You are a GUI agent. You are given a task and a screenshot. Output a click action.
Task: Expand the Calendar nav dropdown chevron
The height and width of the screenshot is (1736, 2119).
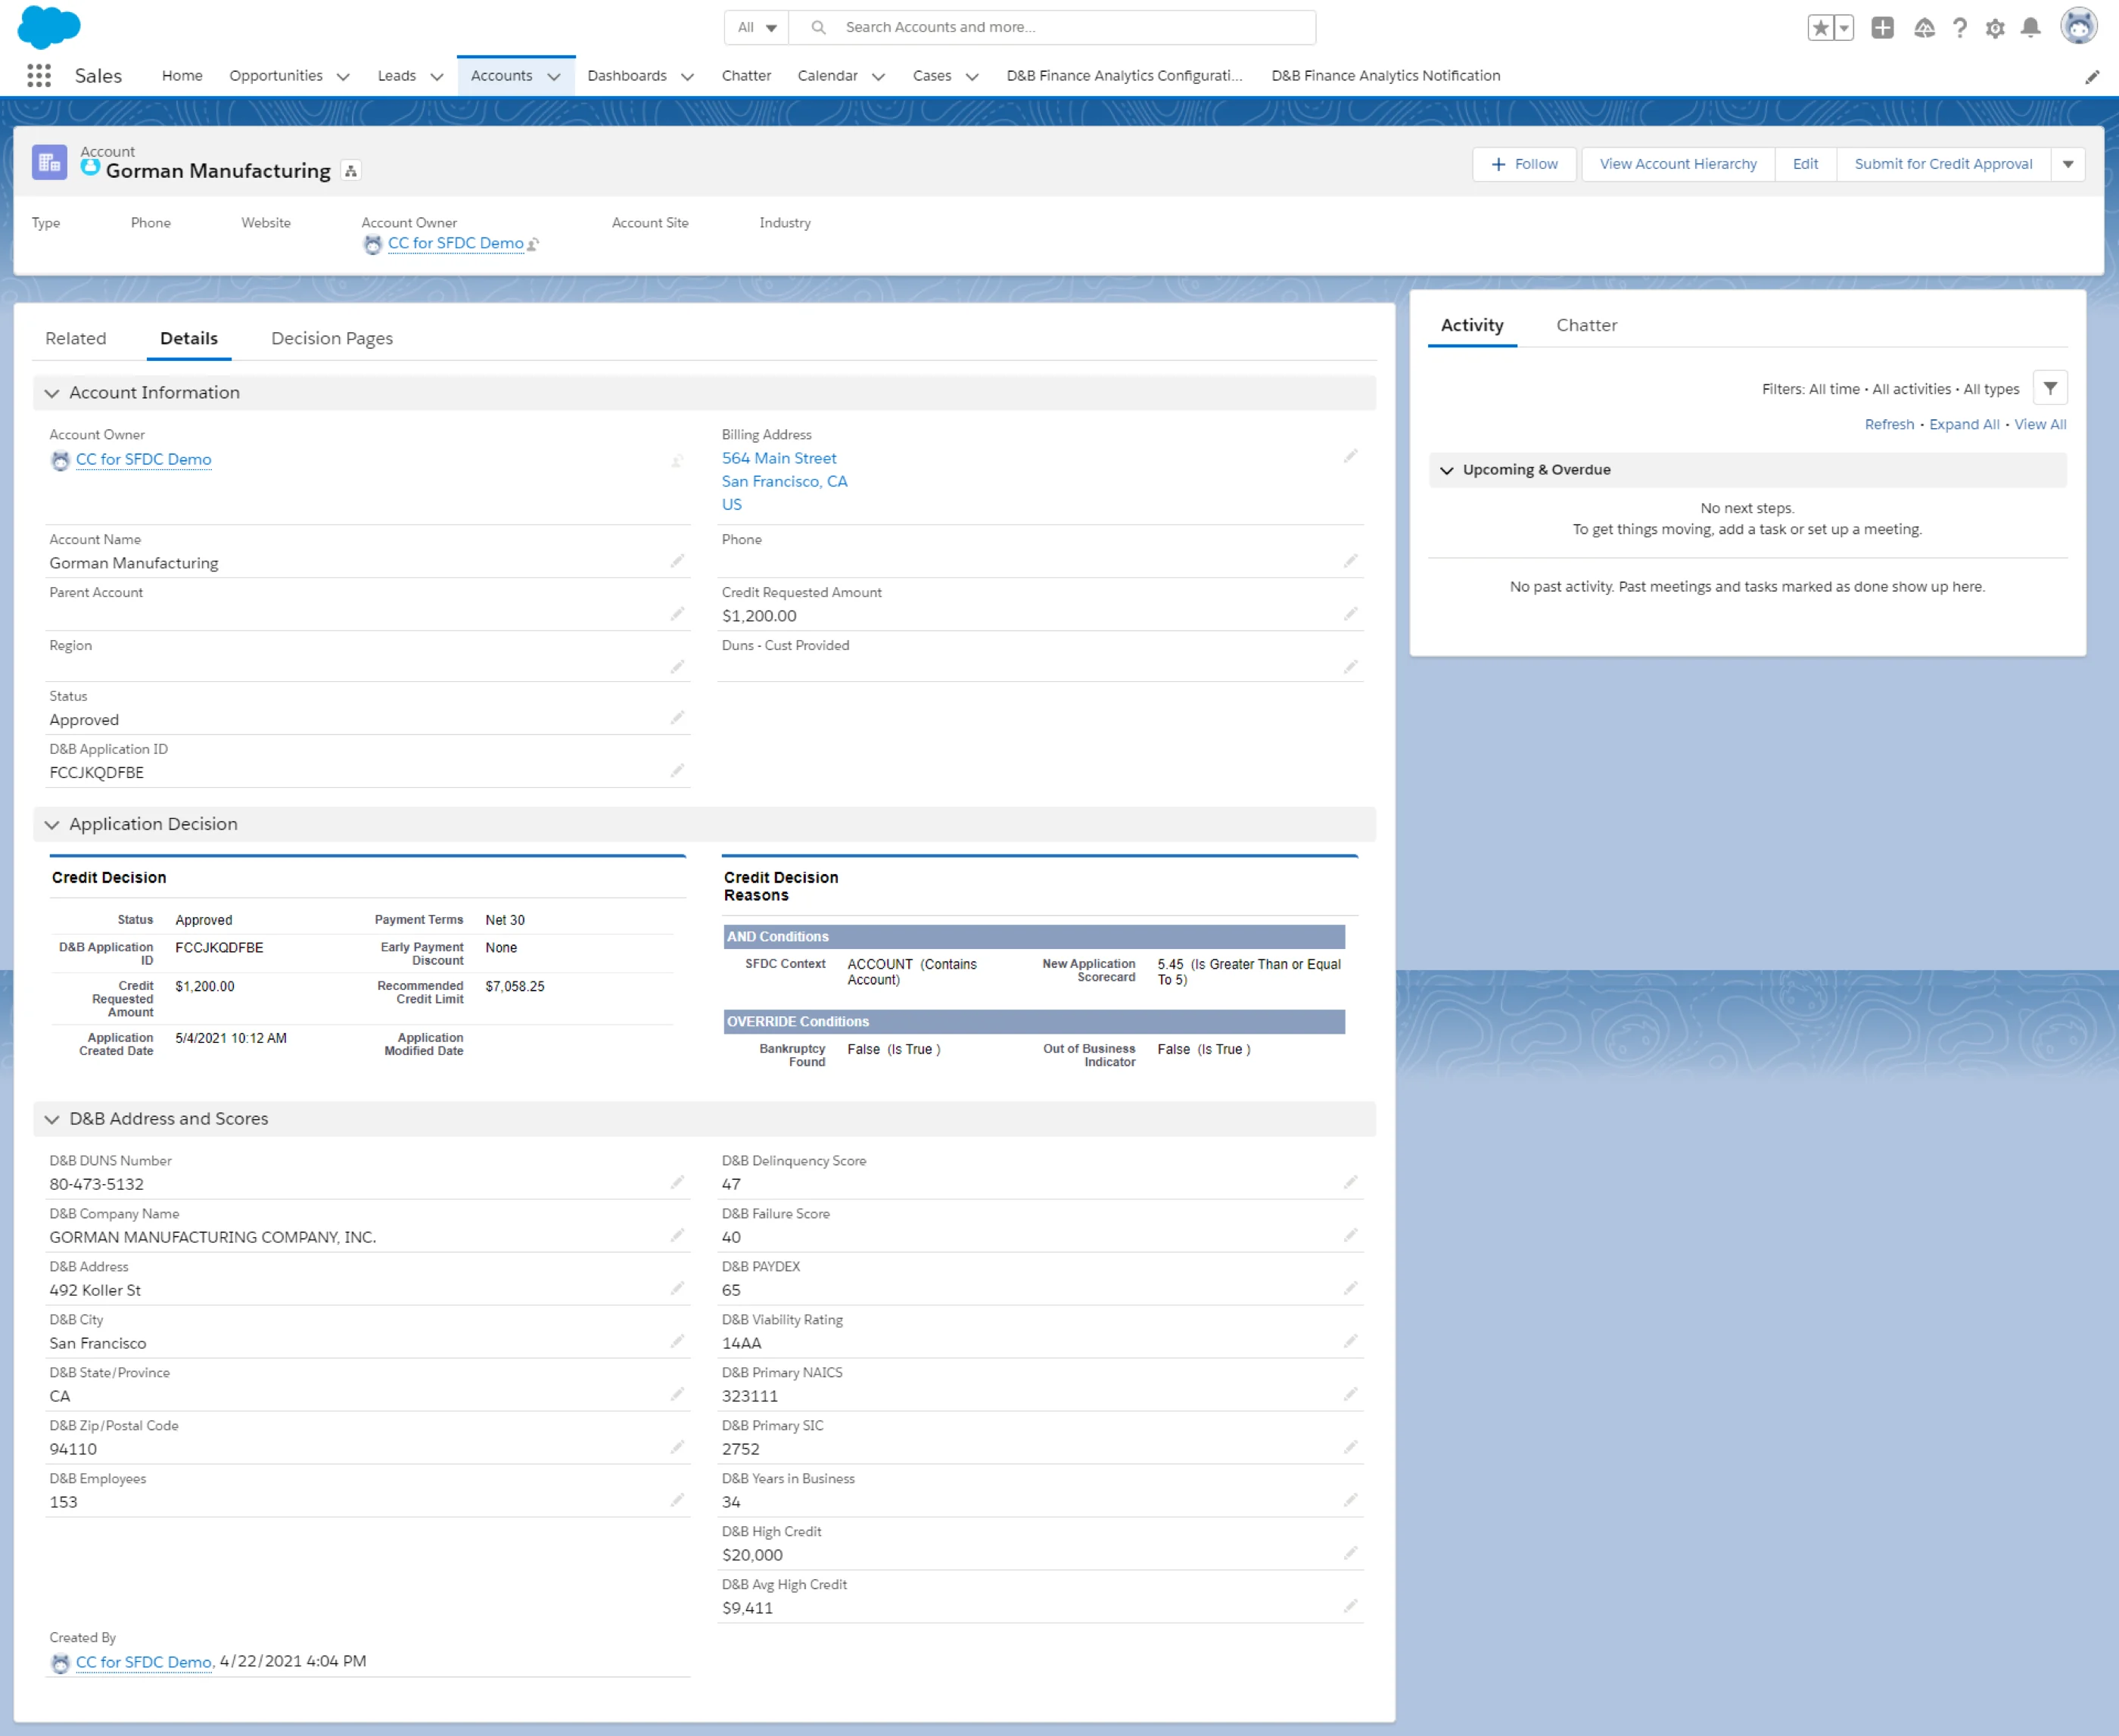point(879,77)
